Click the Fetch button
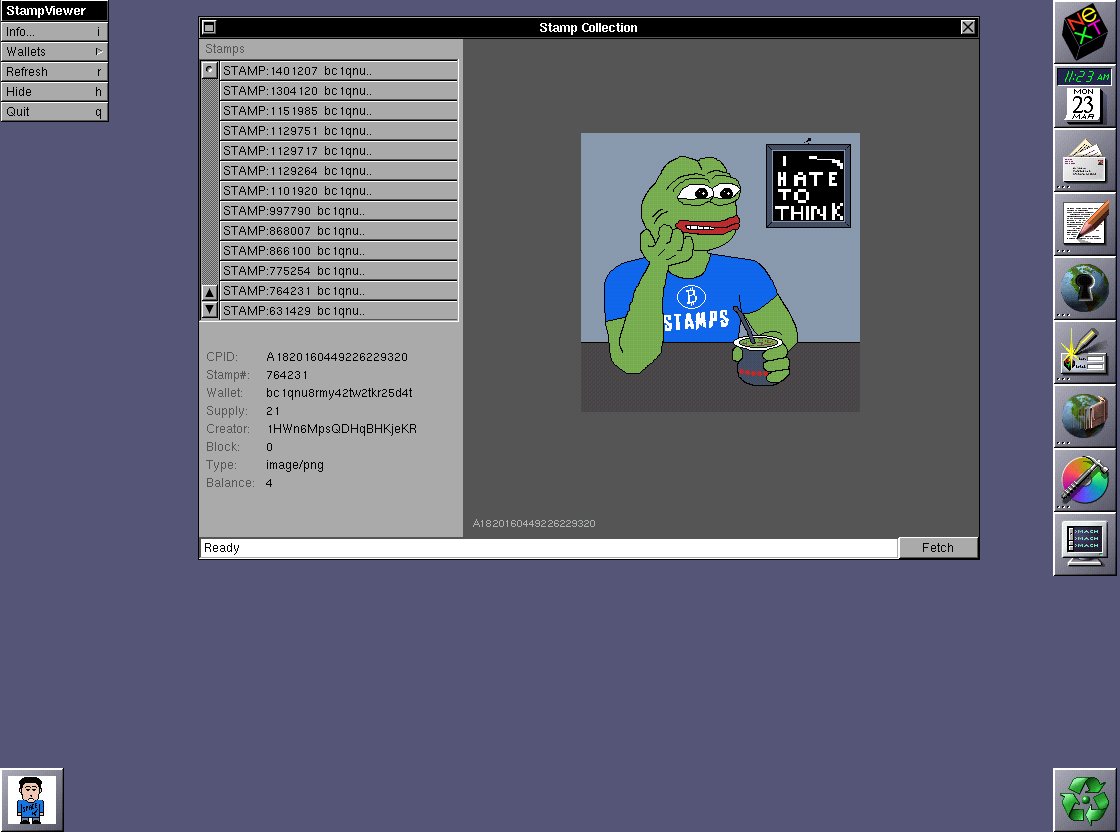 [937, 548]
